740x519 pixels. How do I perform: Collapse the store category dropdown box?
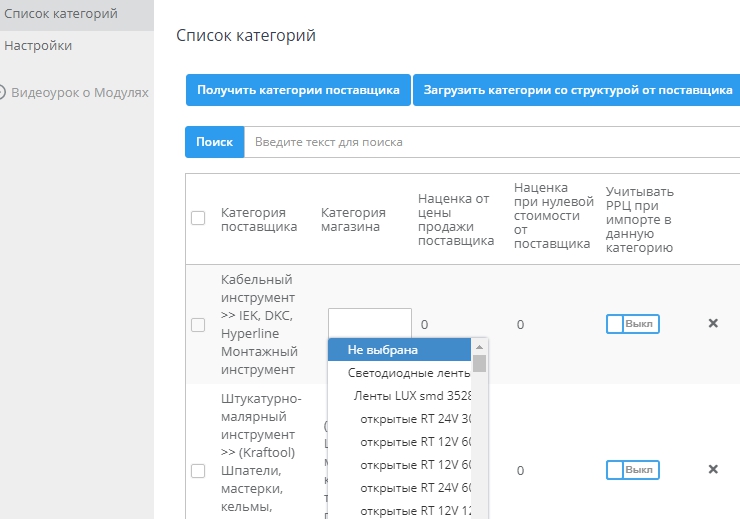pyautogui.click(x=370, y=323)
